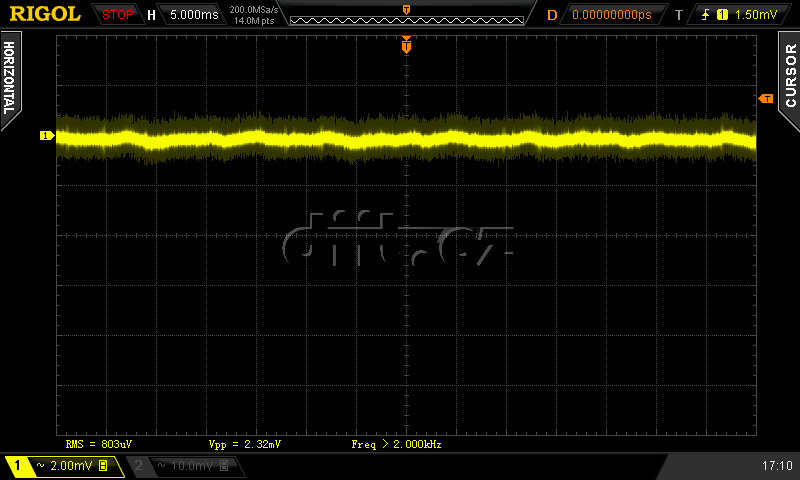Click the channel 1 ground reference marker
The height and width of the screenshot is (480, 800).
(x=45, y=135)
